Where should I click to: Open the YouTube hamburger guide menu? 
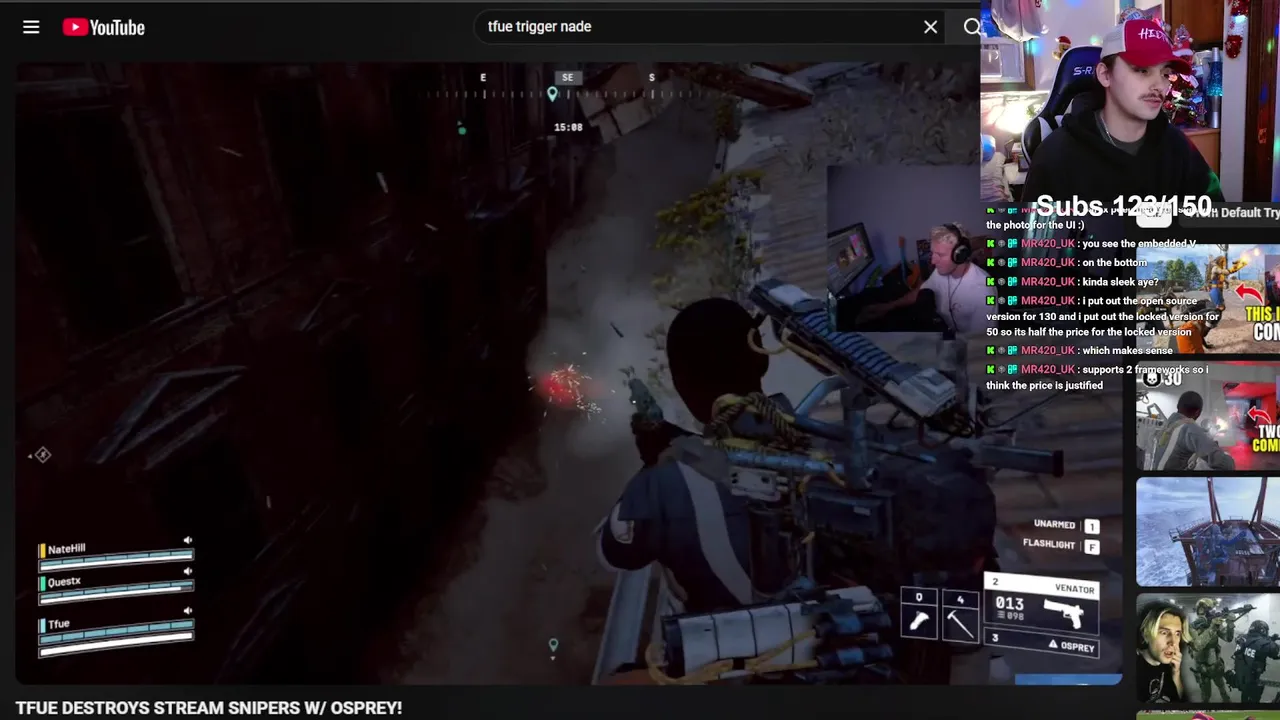[31, 27]
